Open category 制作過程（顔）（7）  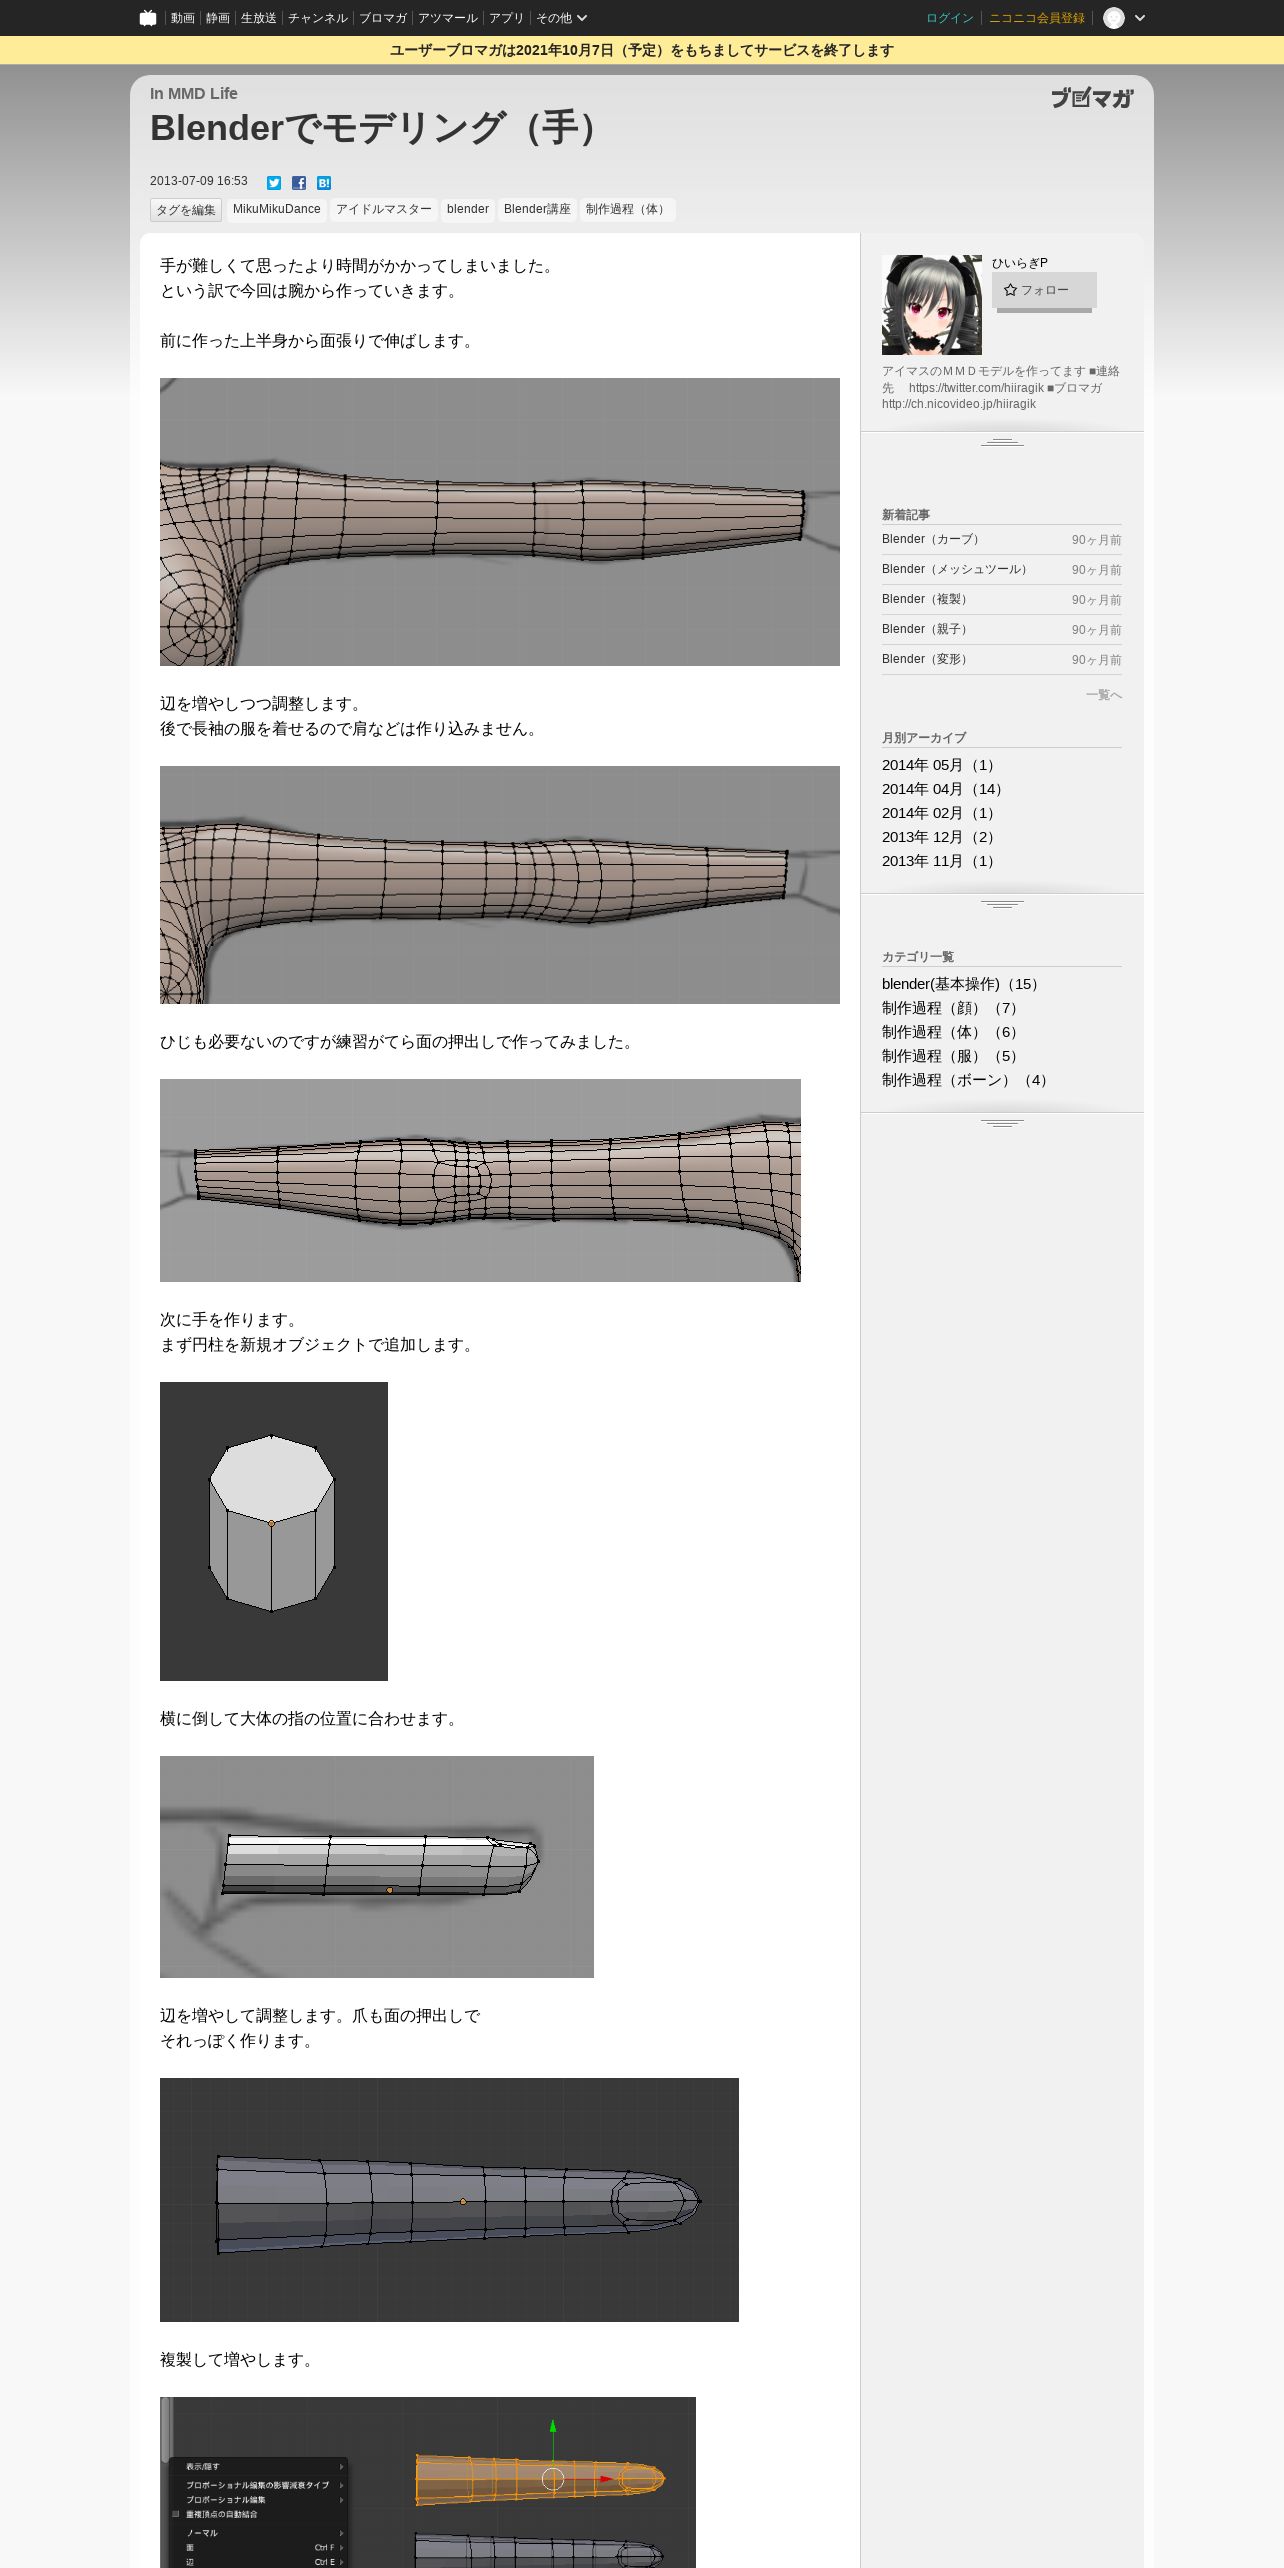tap(952, 1008)
